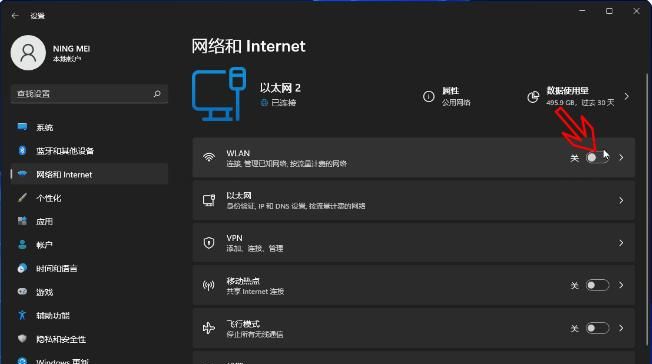The width and height of the screenshot is (652, 364).
Task: Click the account person icon in the sidebar
Action: (x=22, y=244)
